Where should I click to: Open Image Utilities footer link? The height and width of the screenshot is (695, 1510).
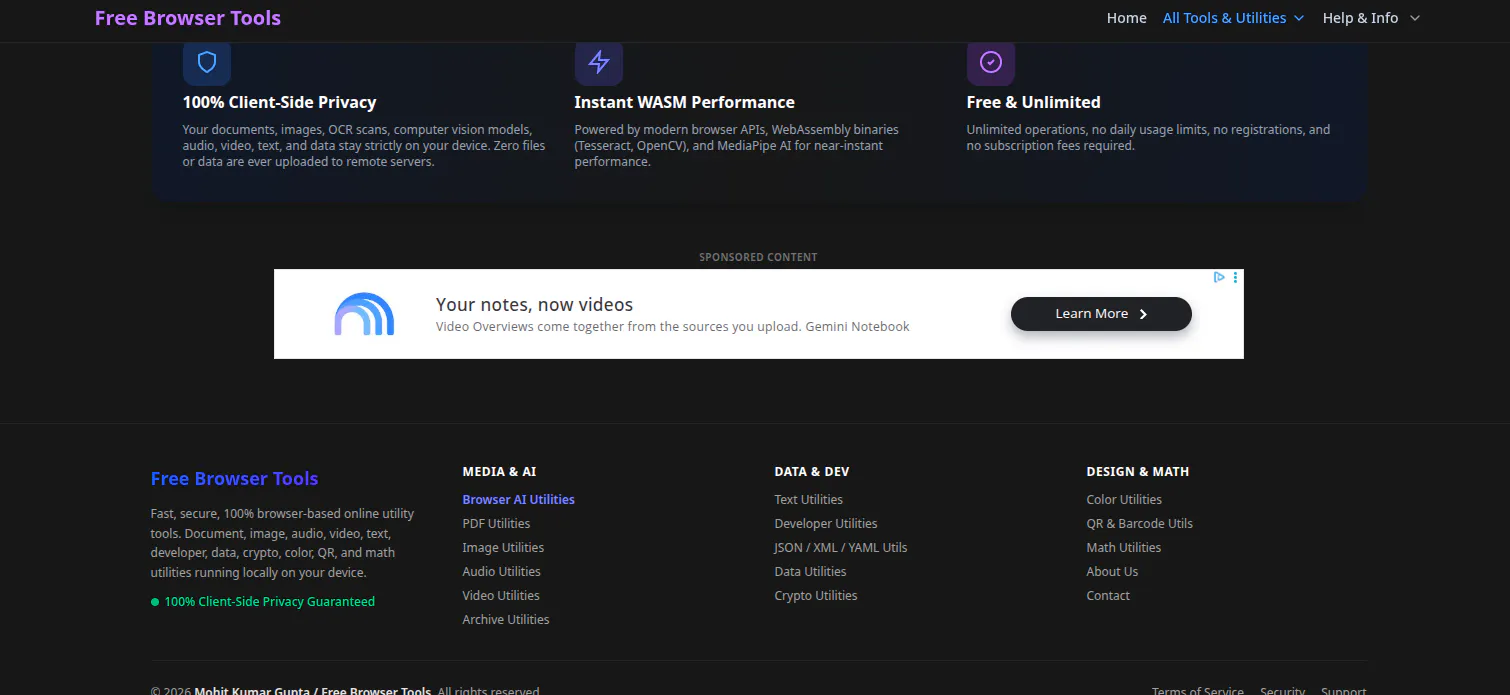pyautogui.click(x=503, y=548)
